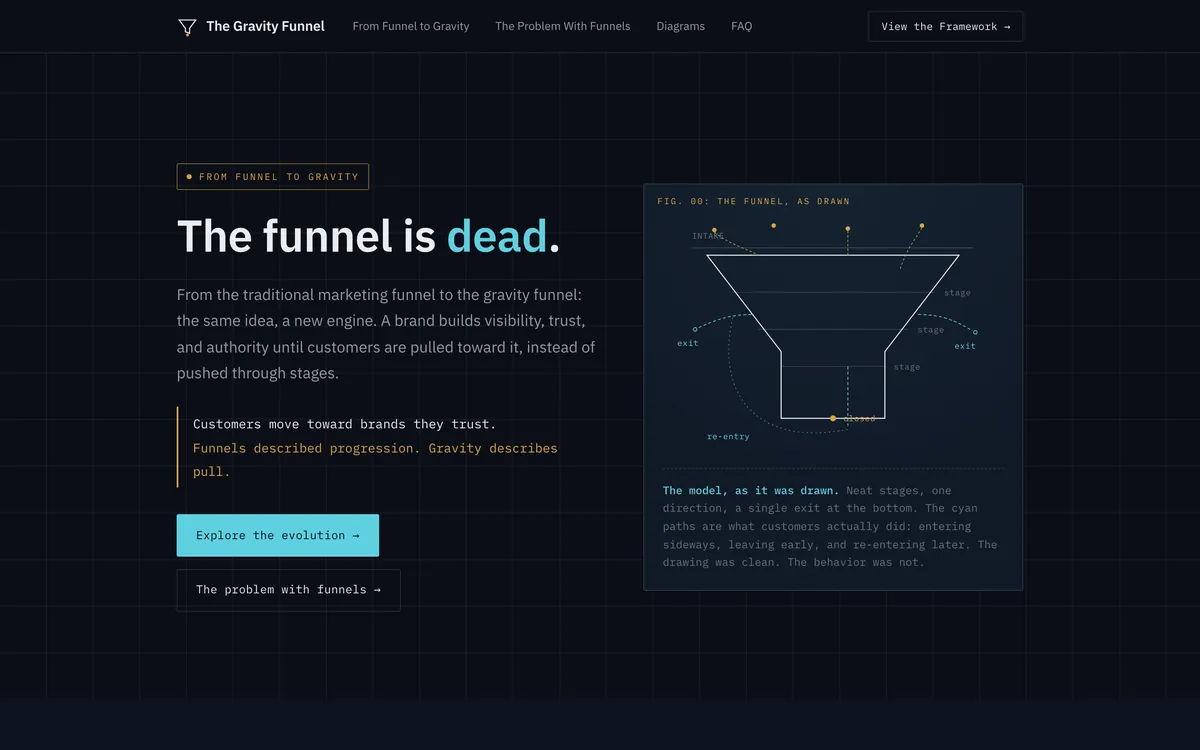This screenshot has height=750, width=1200.
Task: Click the INTAKE label in the diagram
Action: click(707, 237)
